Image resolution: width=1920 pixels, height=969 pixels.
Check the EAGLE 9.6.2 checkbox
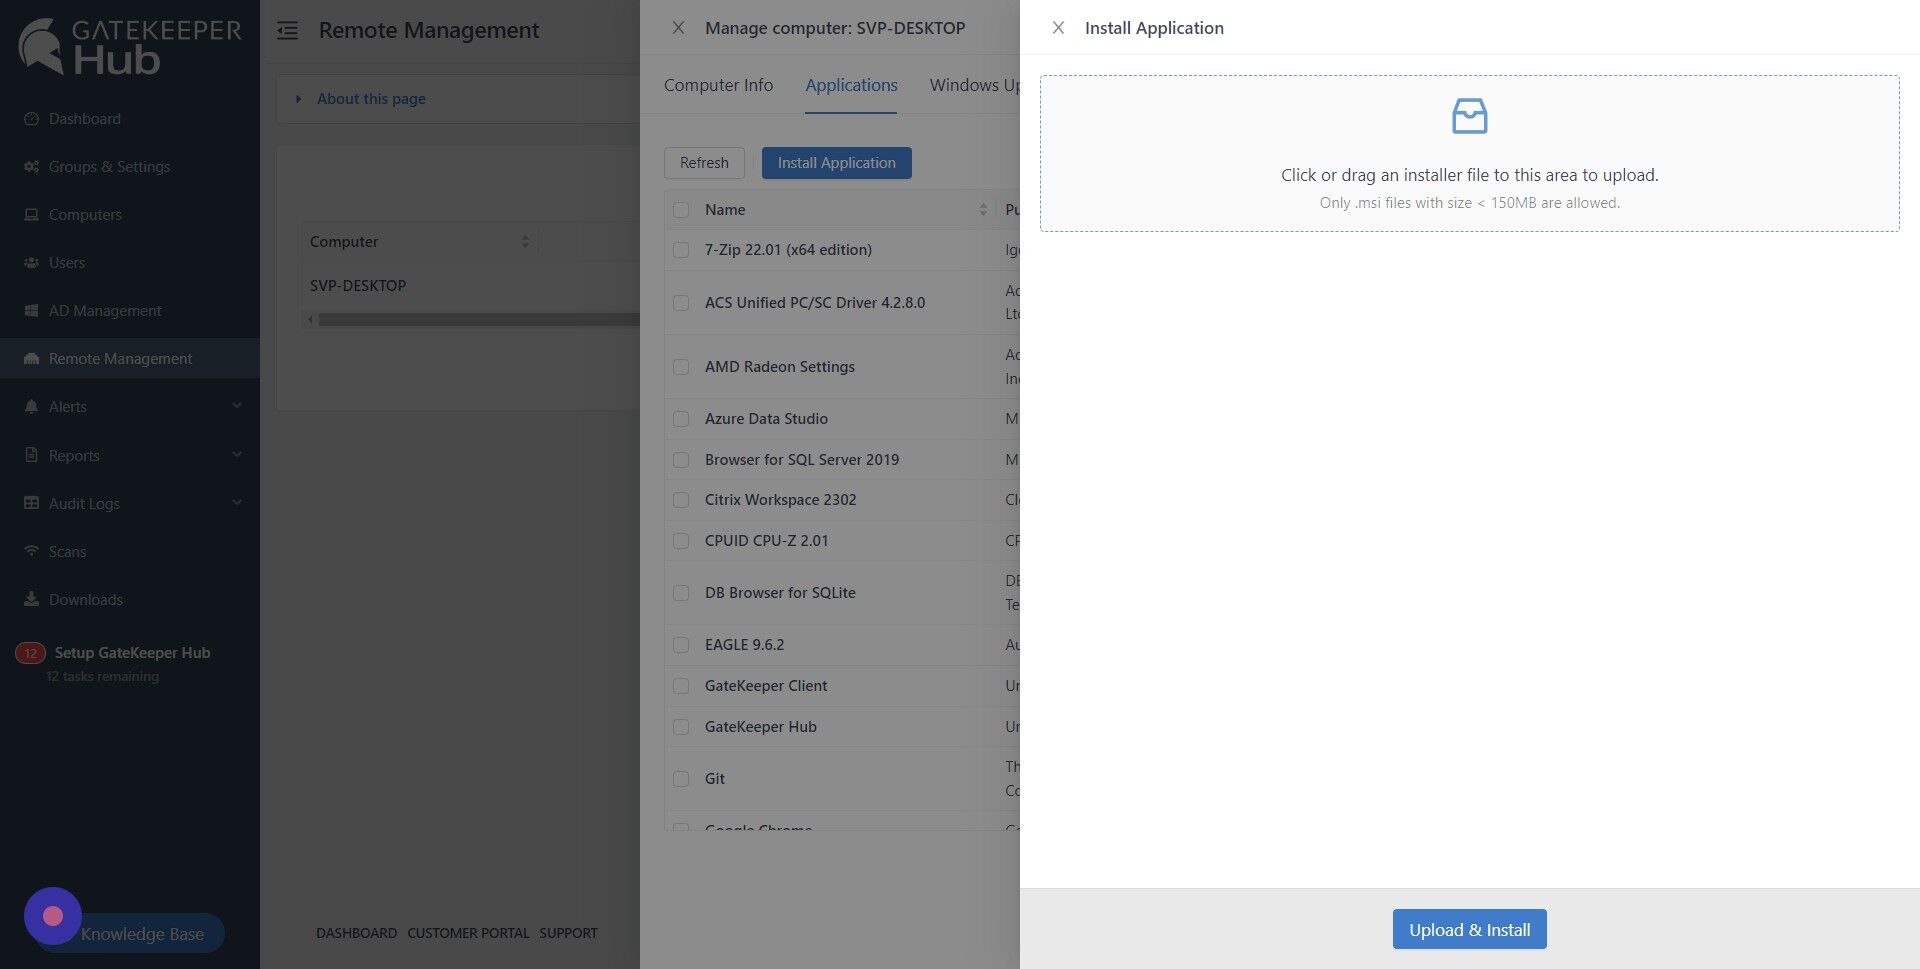(x=681, y=645)
